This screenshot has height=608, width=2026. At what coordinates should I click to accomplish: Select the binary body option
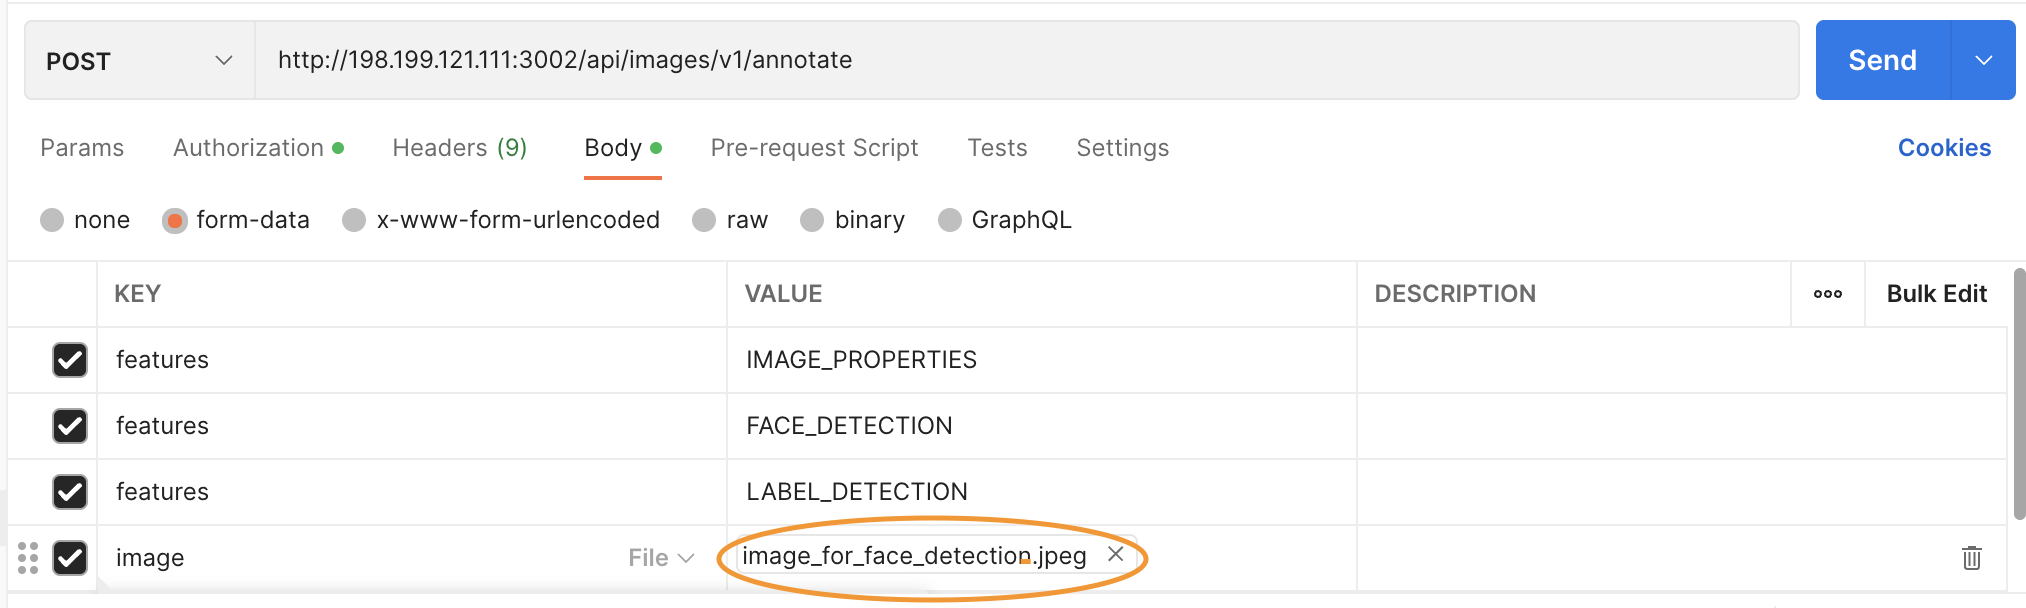(x=812, y=220)
